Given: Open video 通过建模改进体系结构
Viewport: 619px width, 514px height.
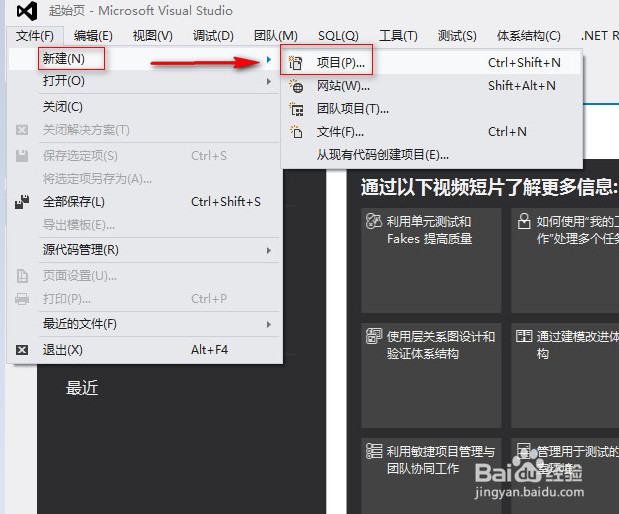Looking at the screenshot, I should pos(565,375).
